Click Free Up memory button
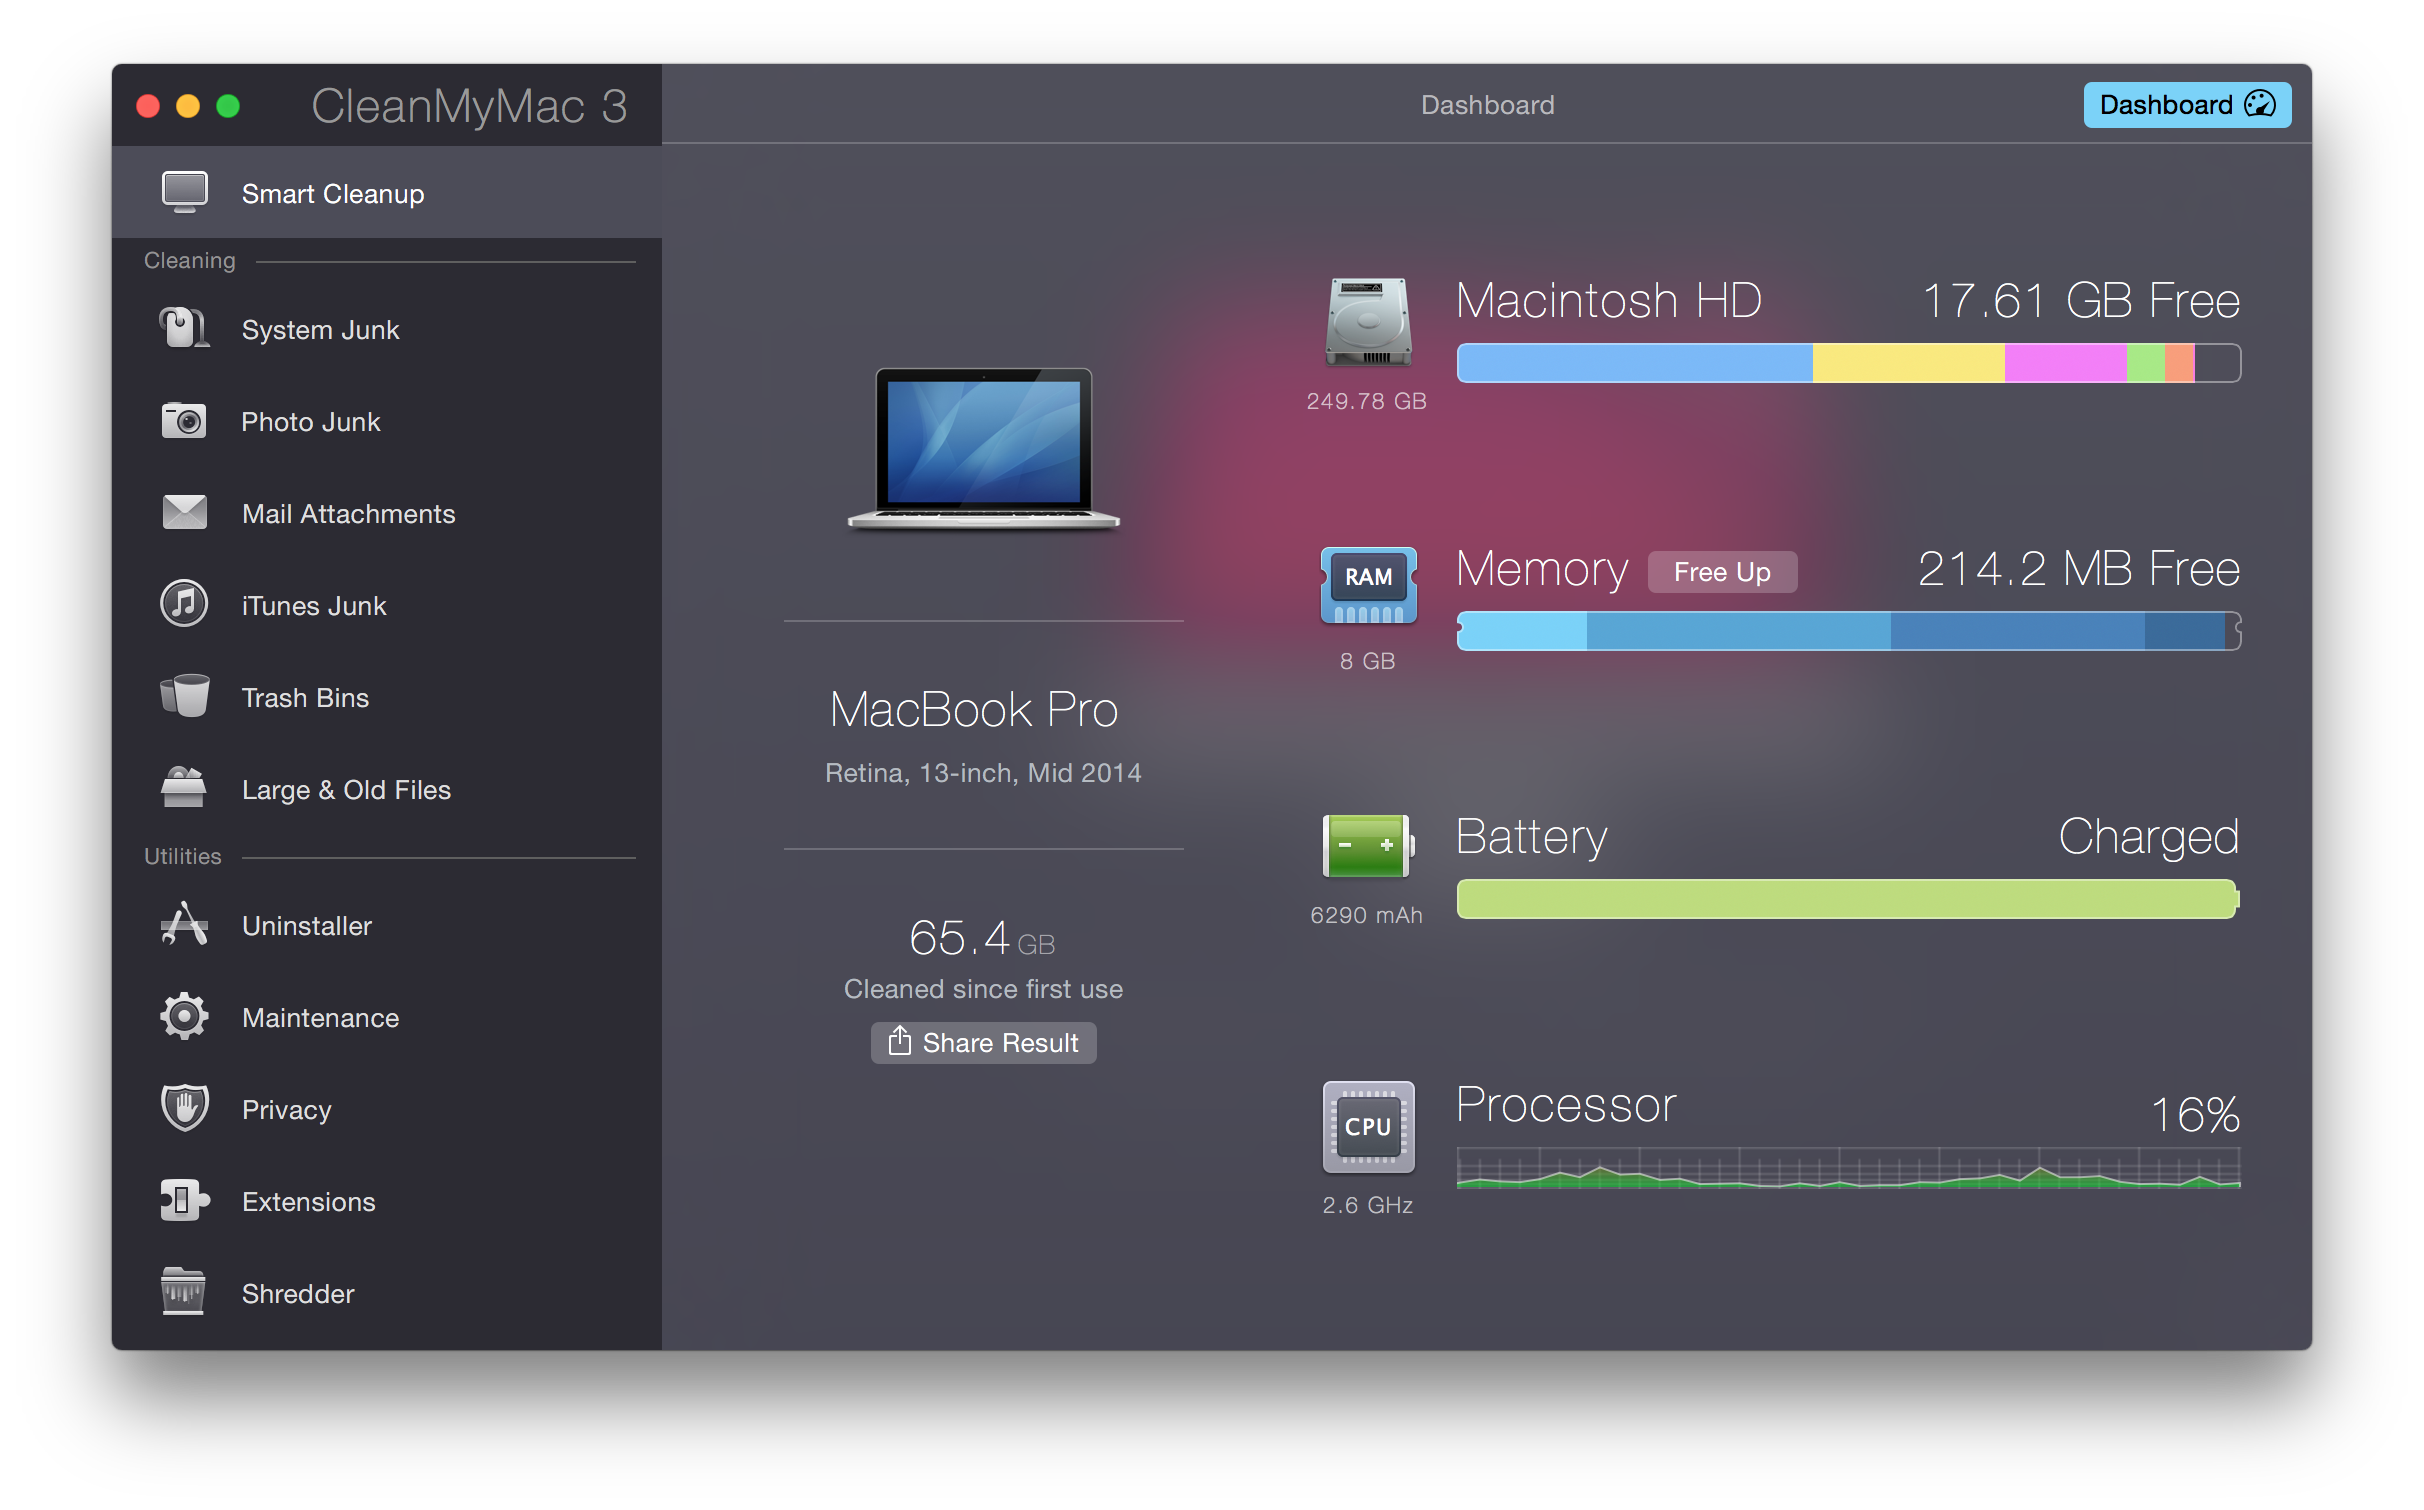Viewport: 2424px width, 1510px height. click(x=1721, y=572)
